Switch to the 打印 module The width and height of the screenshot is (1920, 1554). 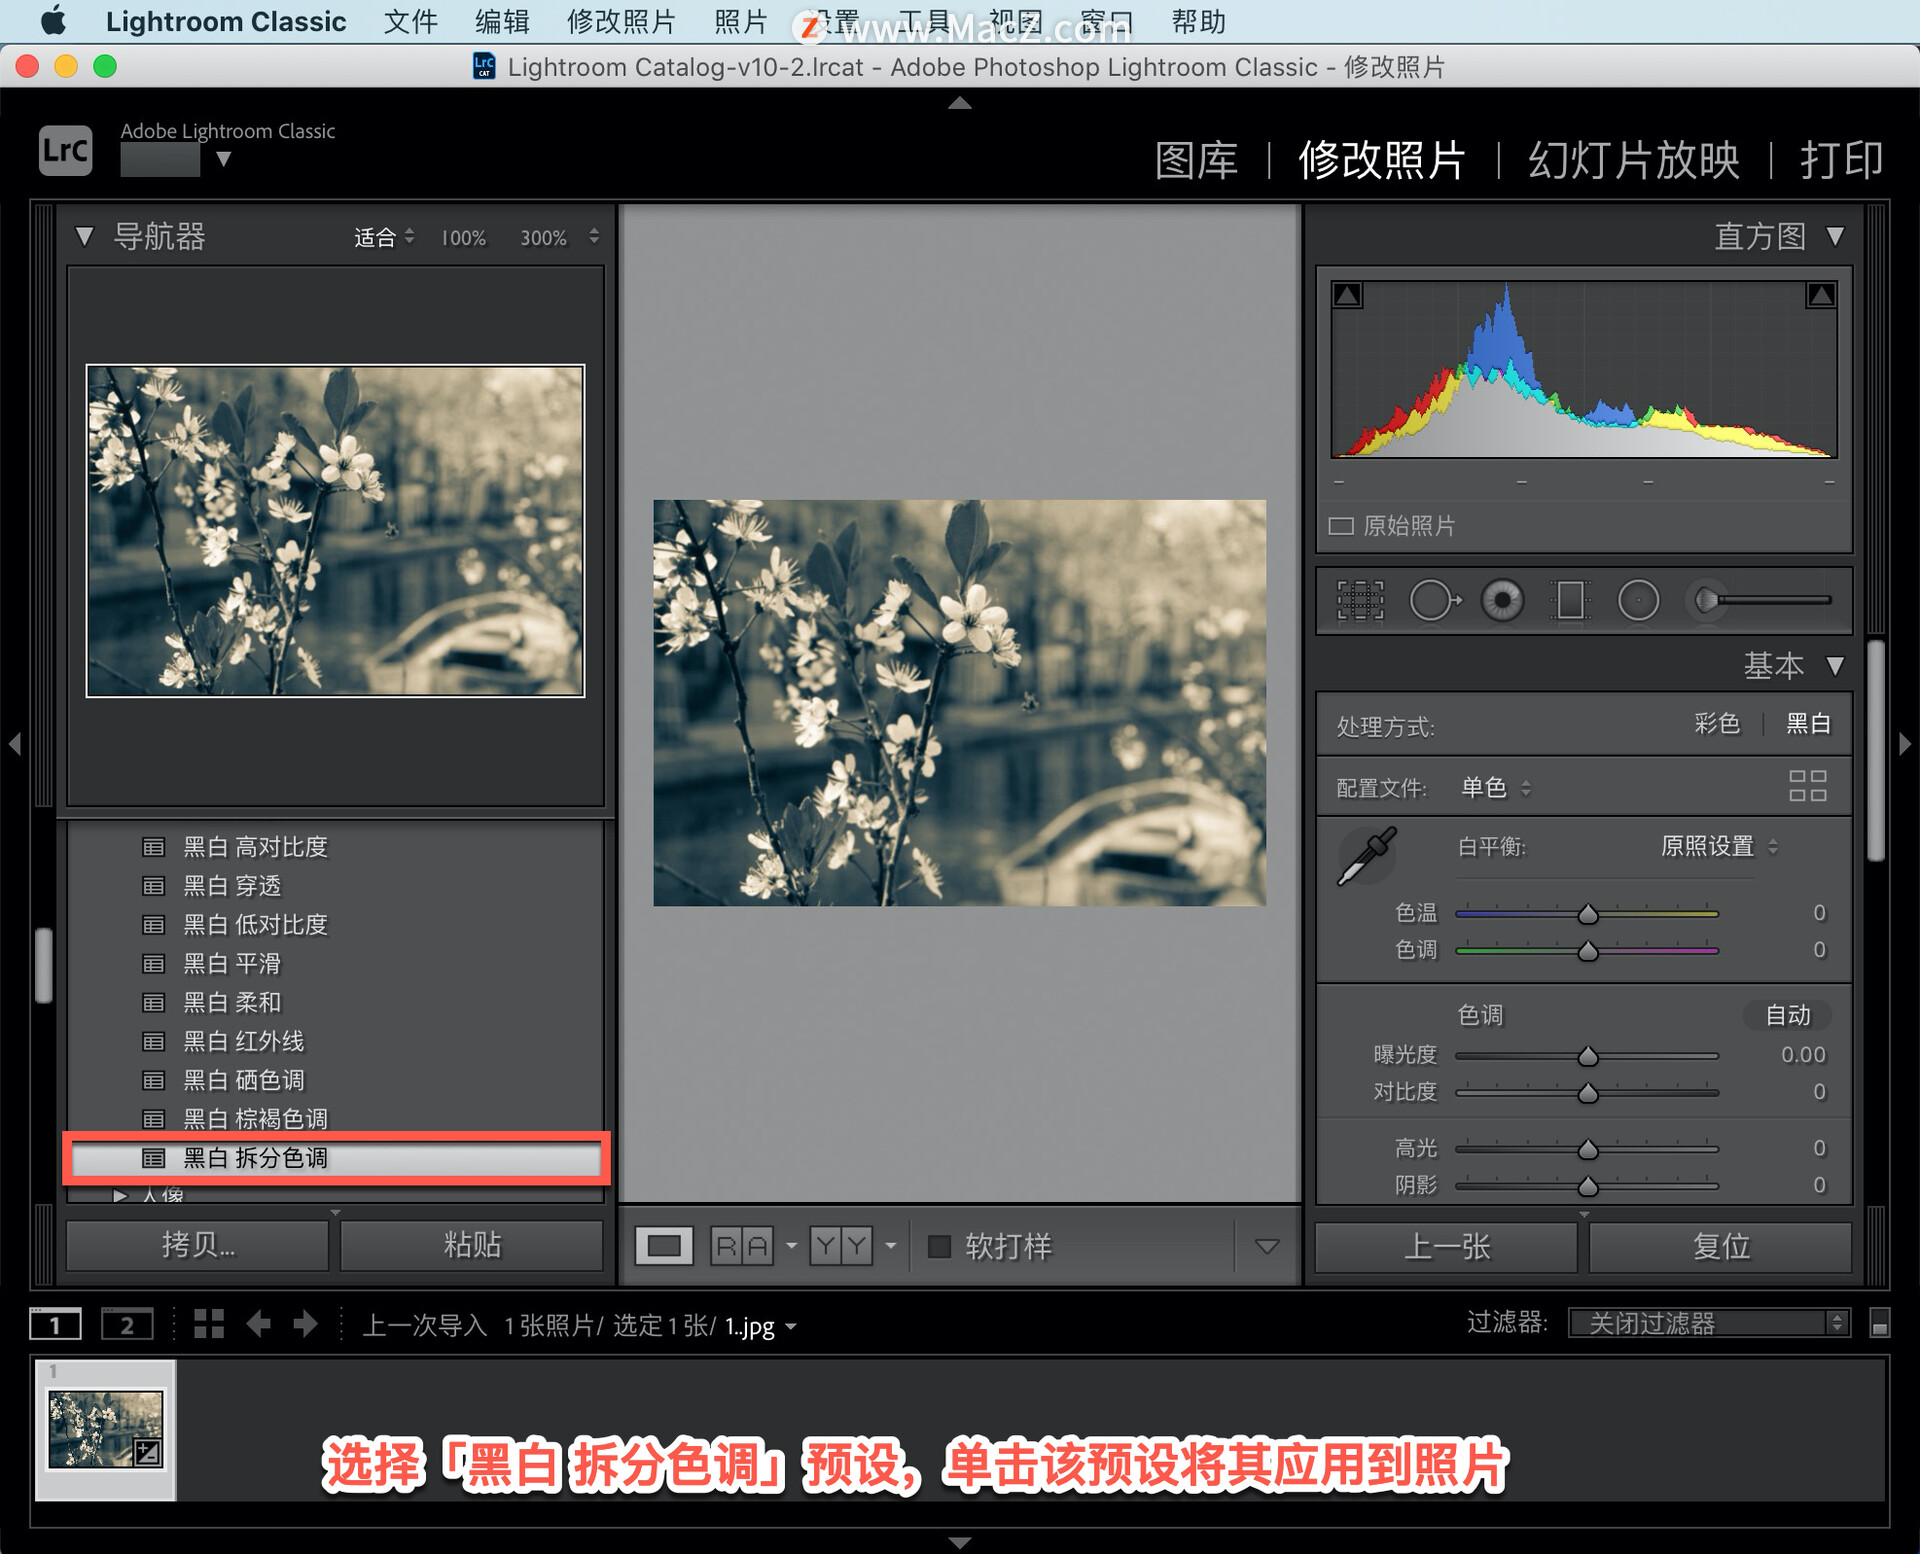coord(1842,160)
